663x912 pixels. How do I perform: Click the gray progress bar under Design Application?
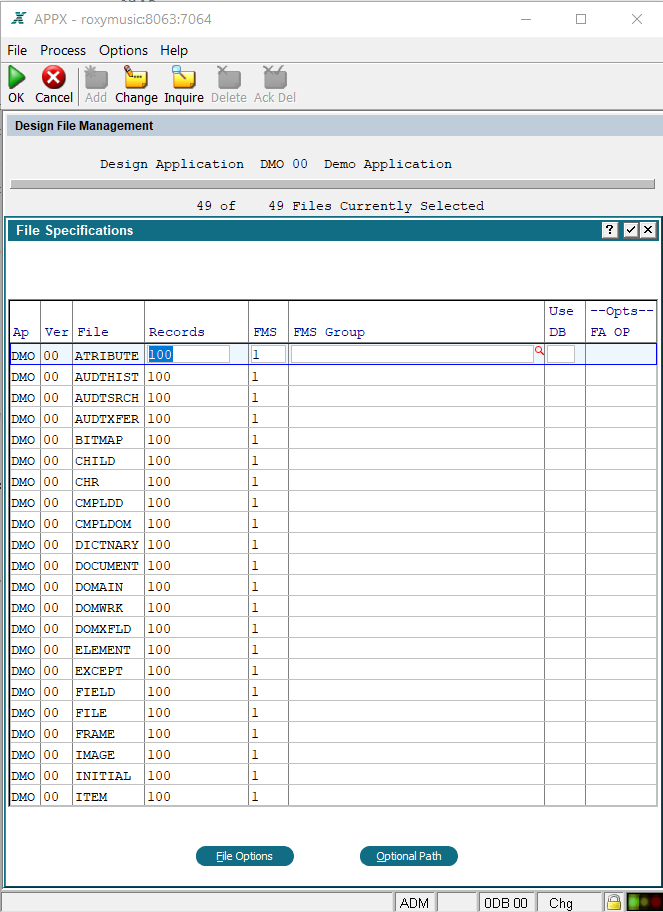[x=333, y=184]
